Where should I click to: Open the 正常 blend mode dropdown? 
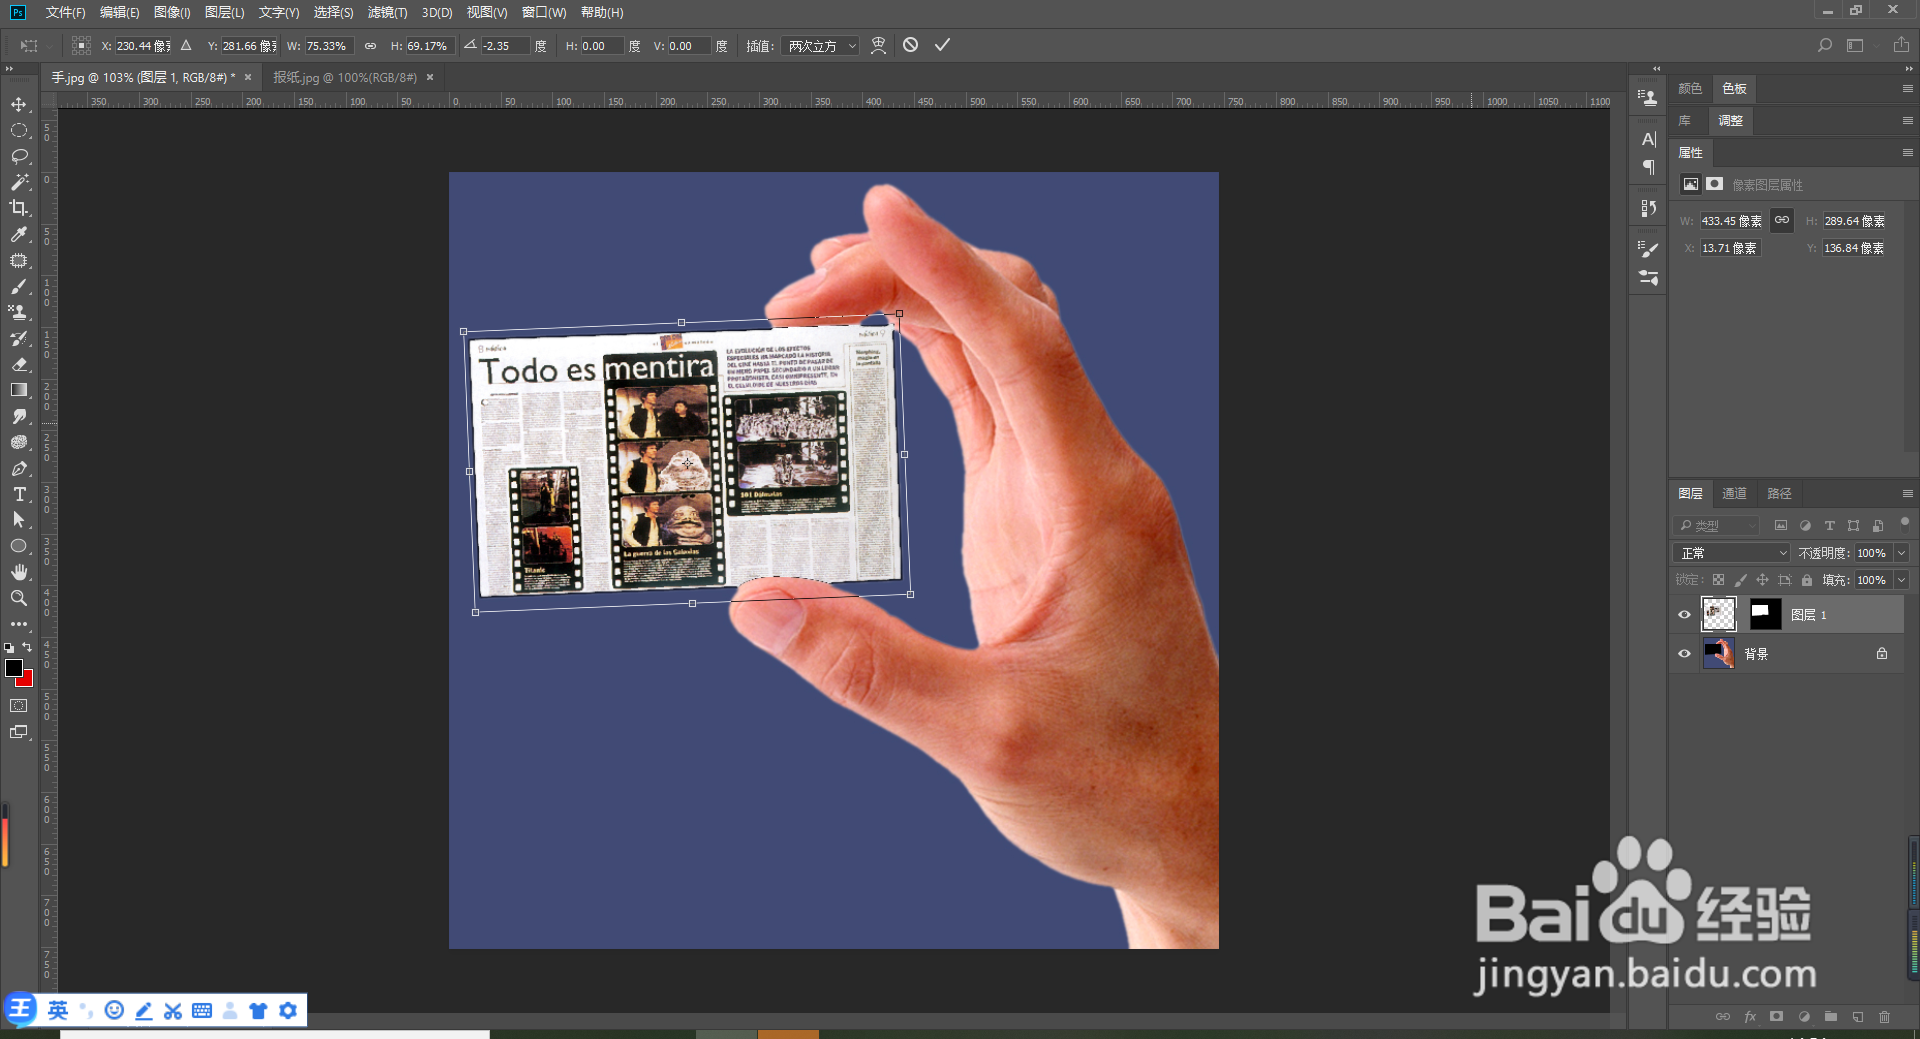tap(1732, 553)
